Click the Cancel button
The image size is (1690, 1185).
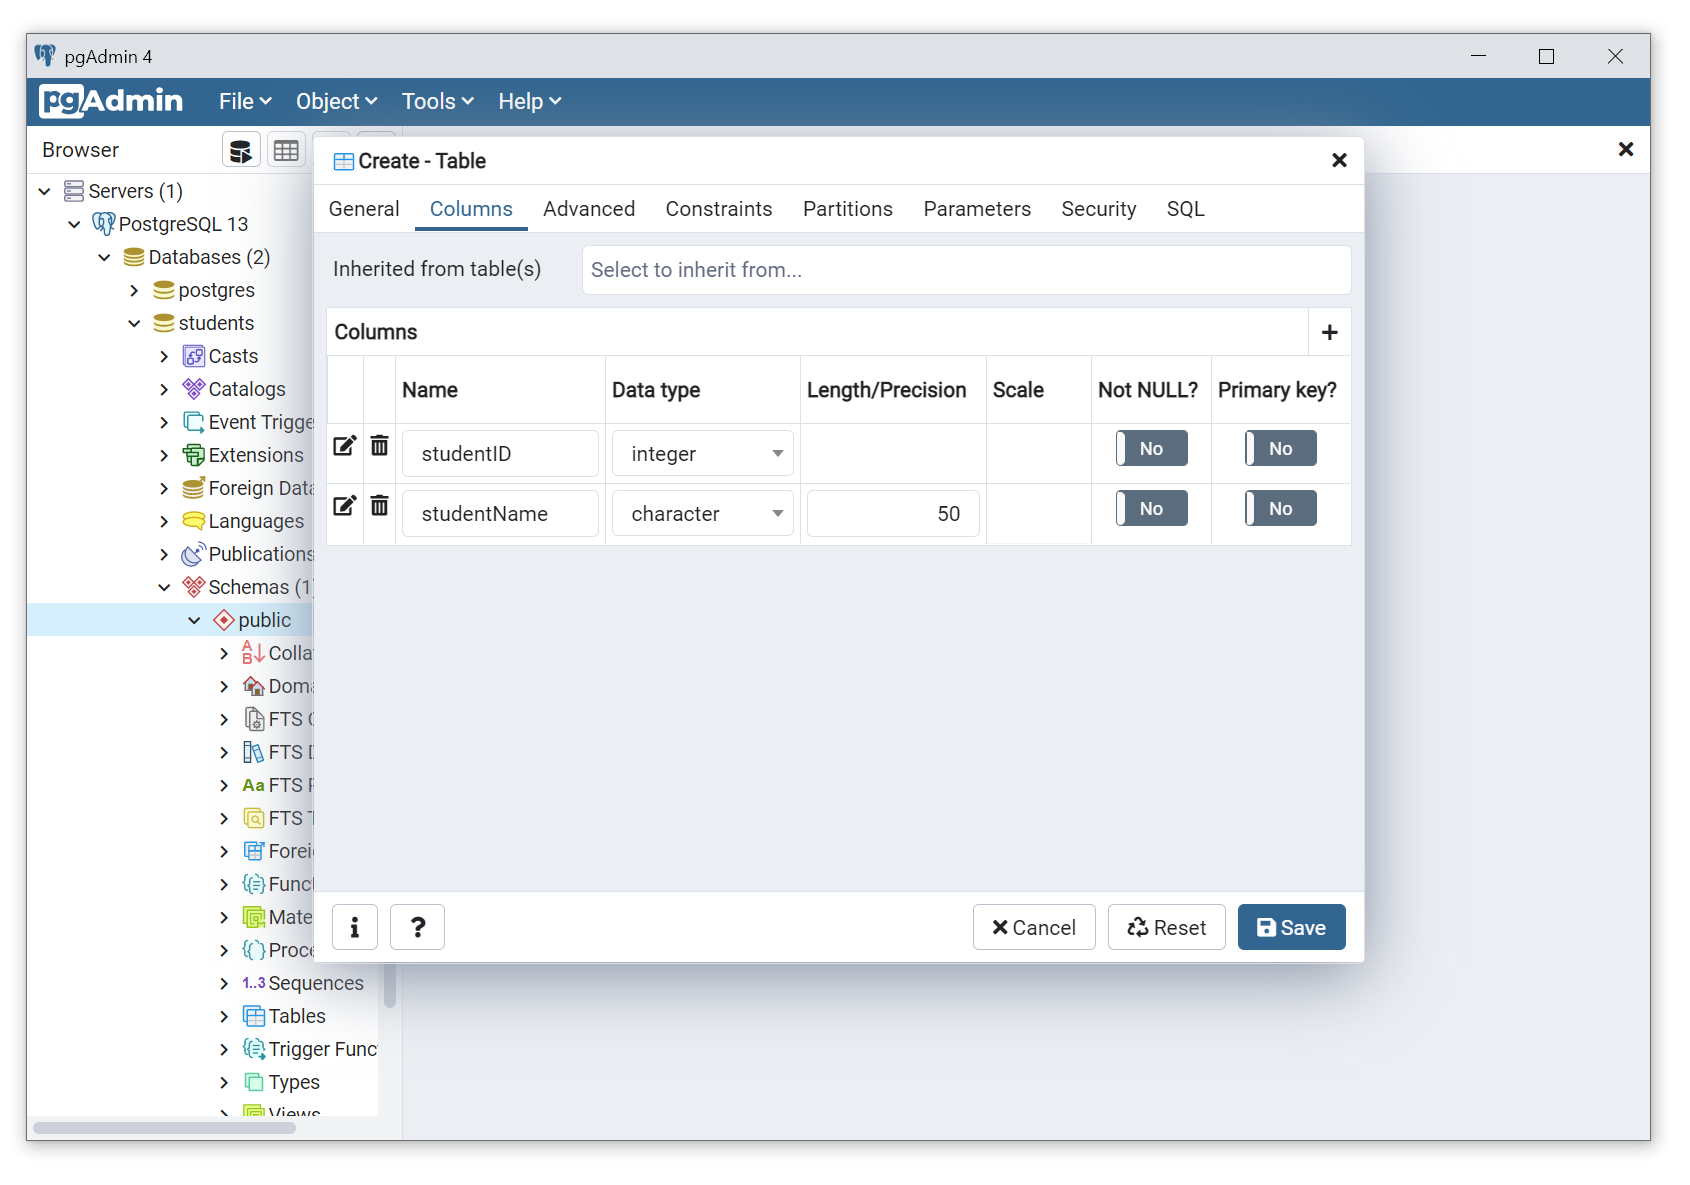pos(1034,927)
